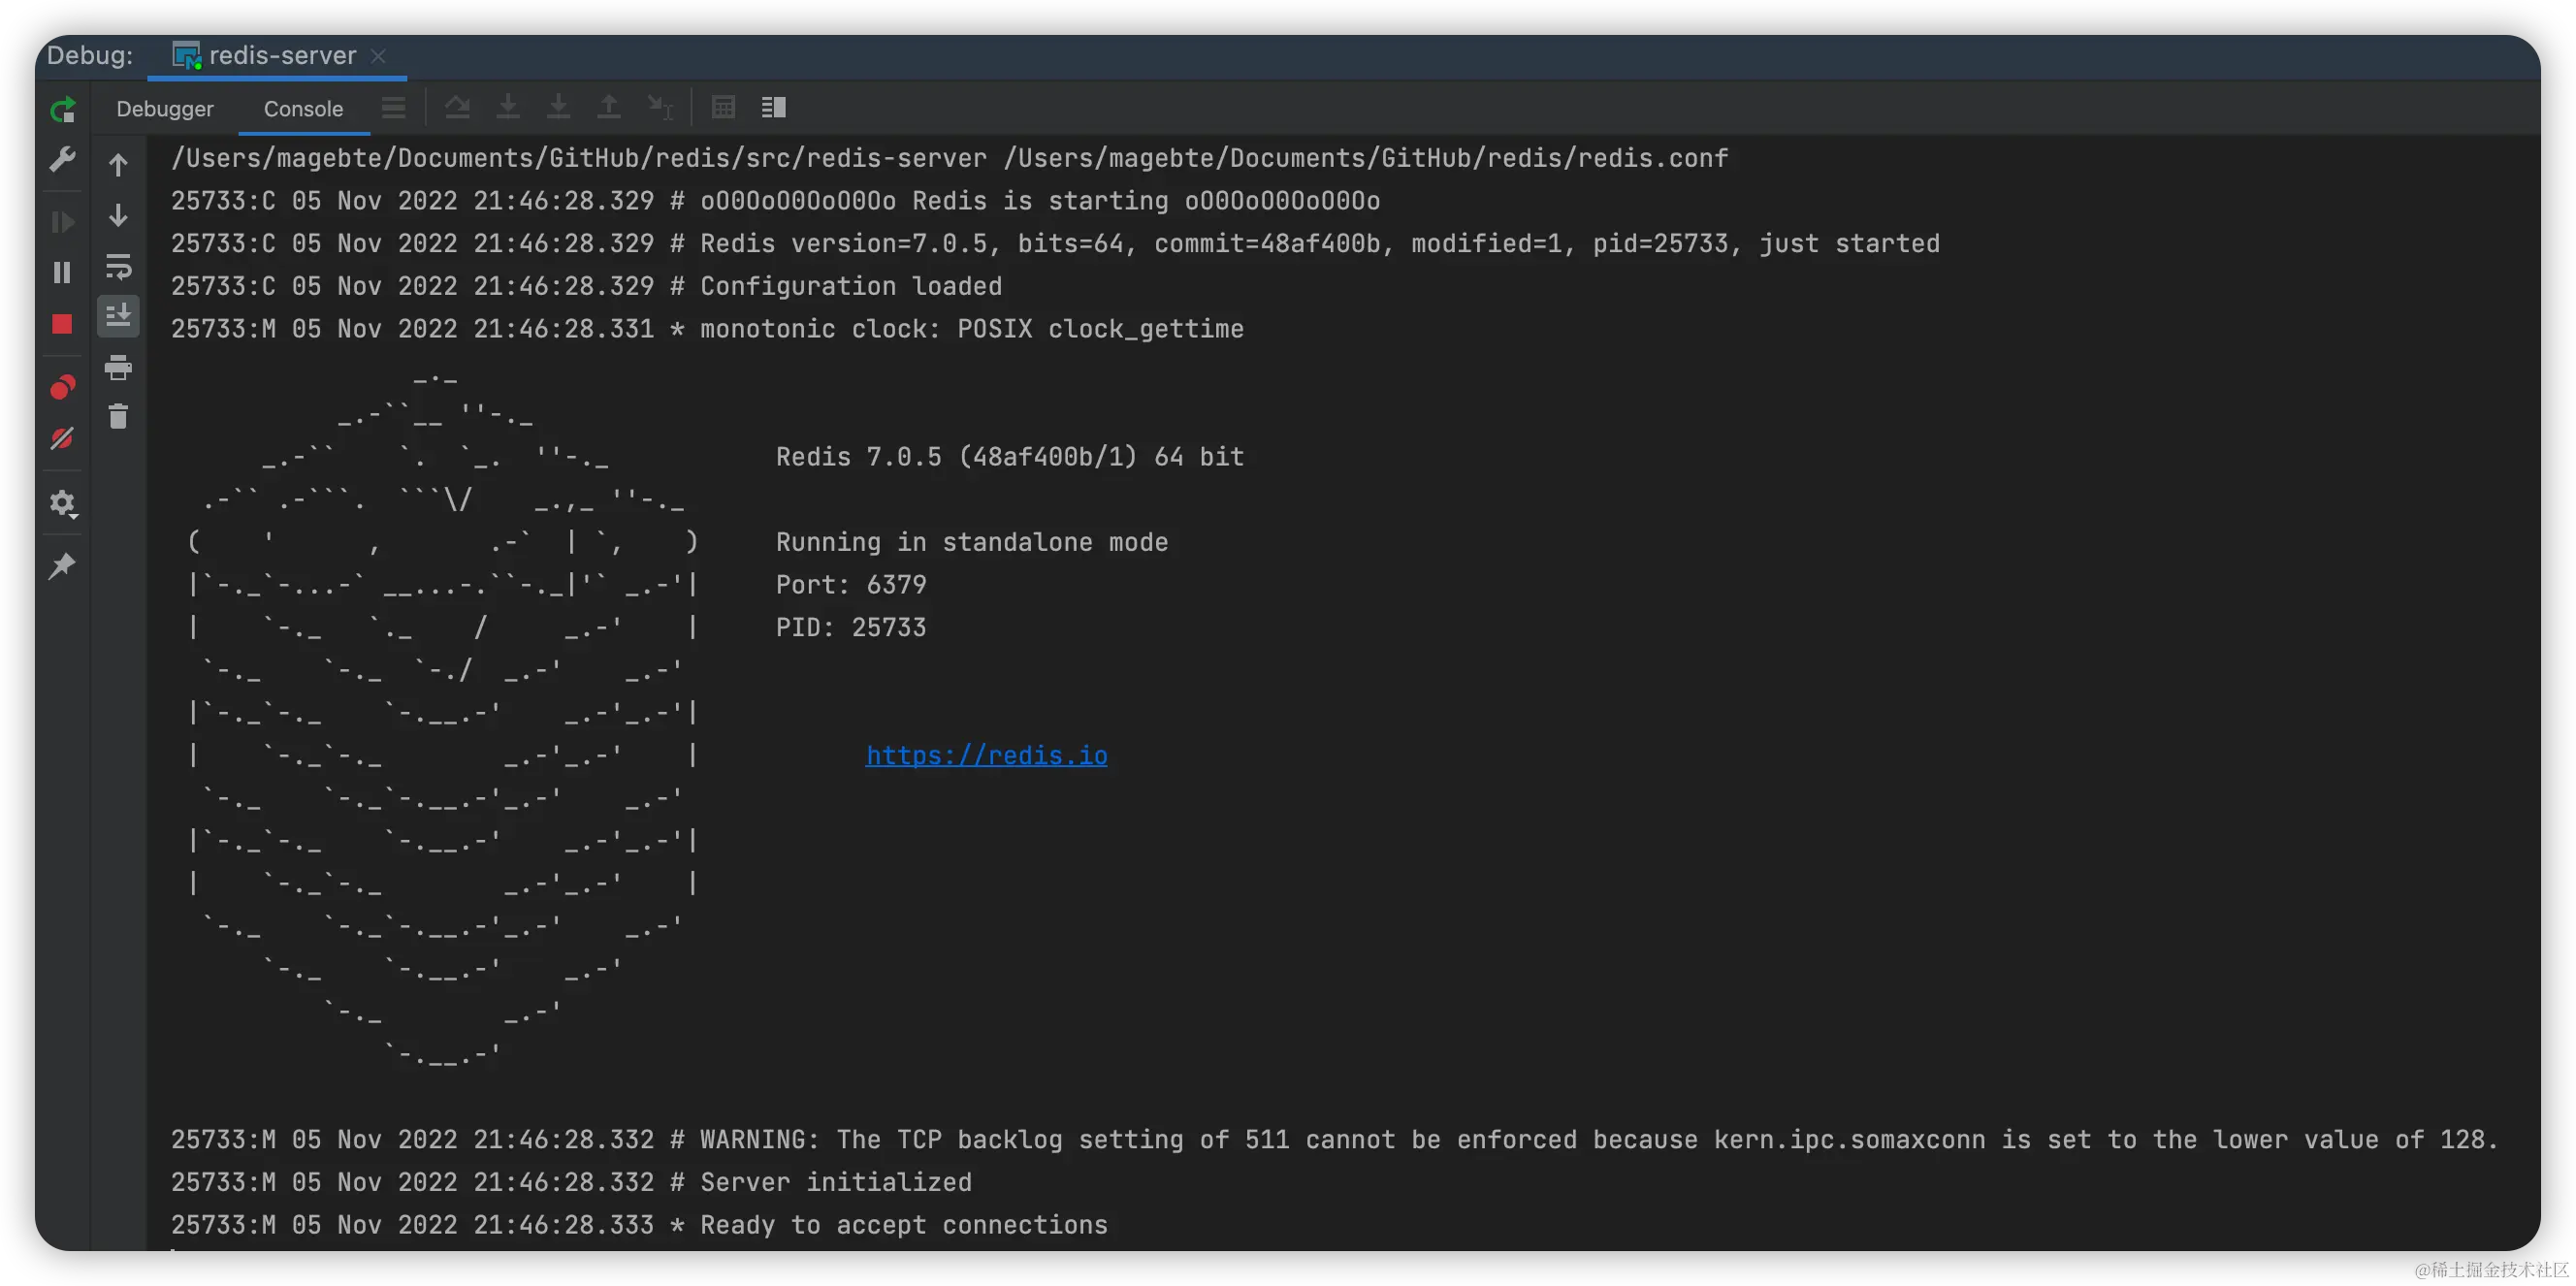Click the layout panel icon after the calculator
2576x1286 pixels.
point(774,108)
